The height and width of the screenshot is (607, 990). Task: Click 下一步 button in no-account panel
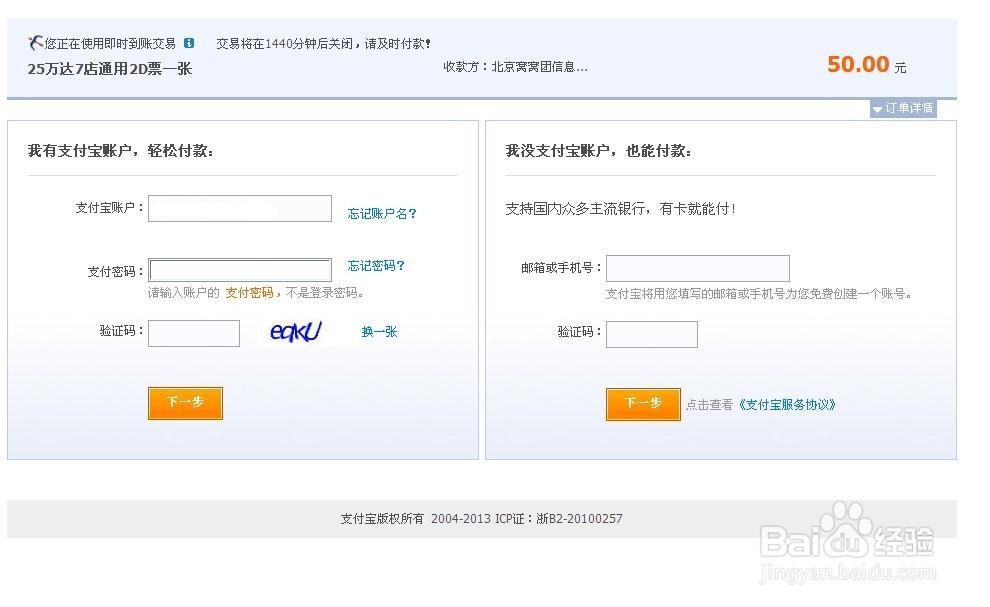(x=643, y=404)
